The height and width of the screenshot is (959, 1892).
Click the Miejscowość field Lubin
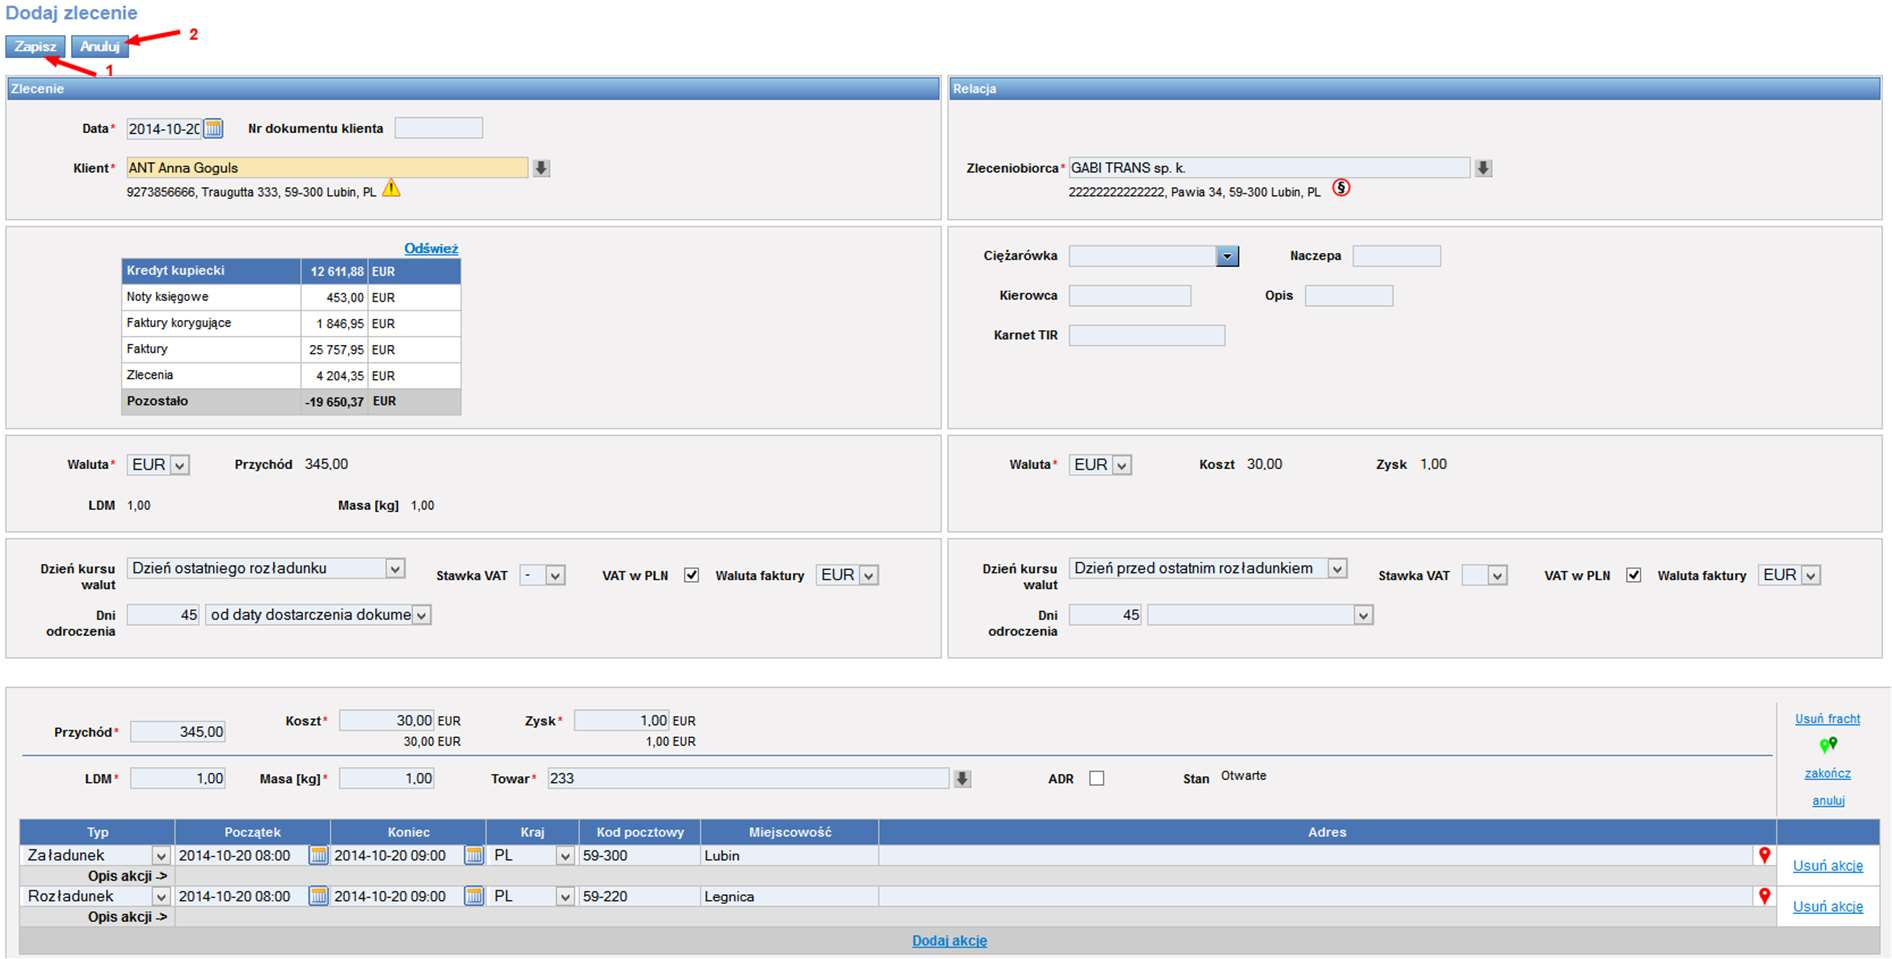pyautogui.click(x=789, y=855)
